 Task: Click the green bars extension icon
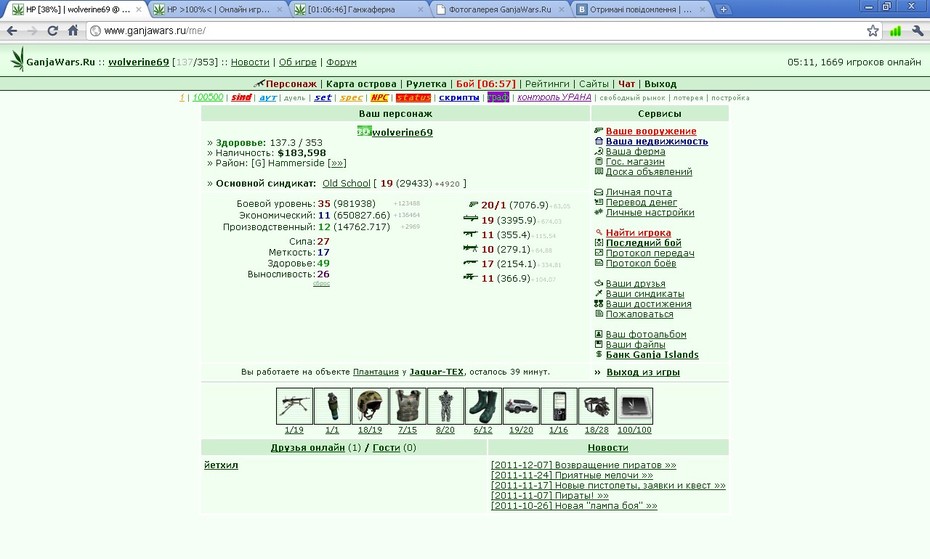coord(896,31)
